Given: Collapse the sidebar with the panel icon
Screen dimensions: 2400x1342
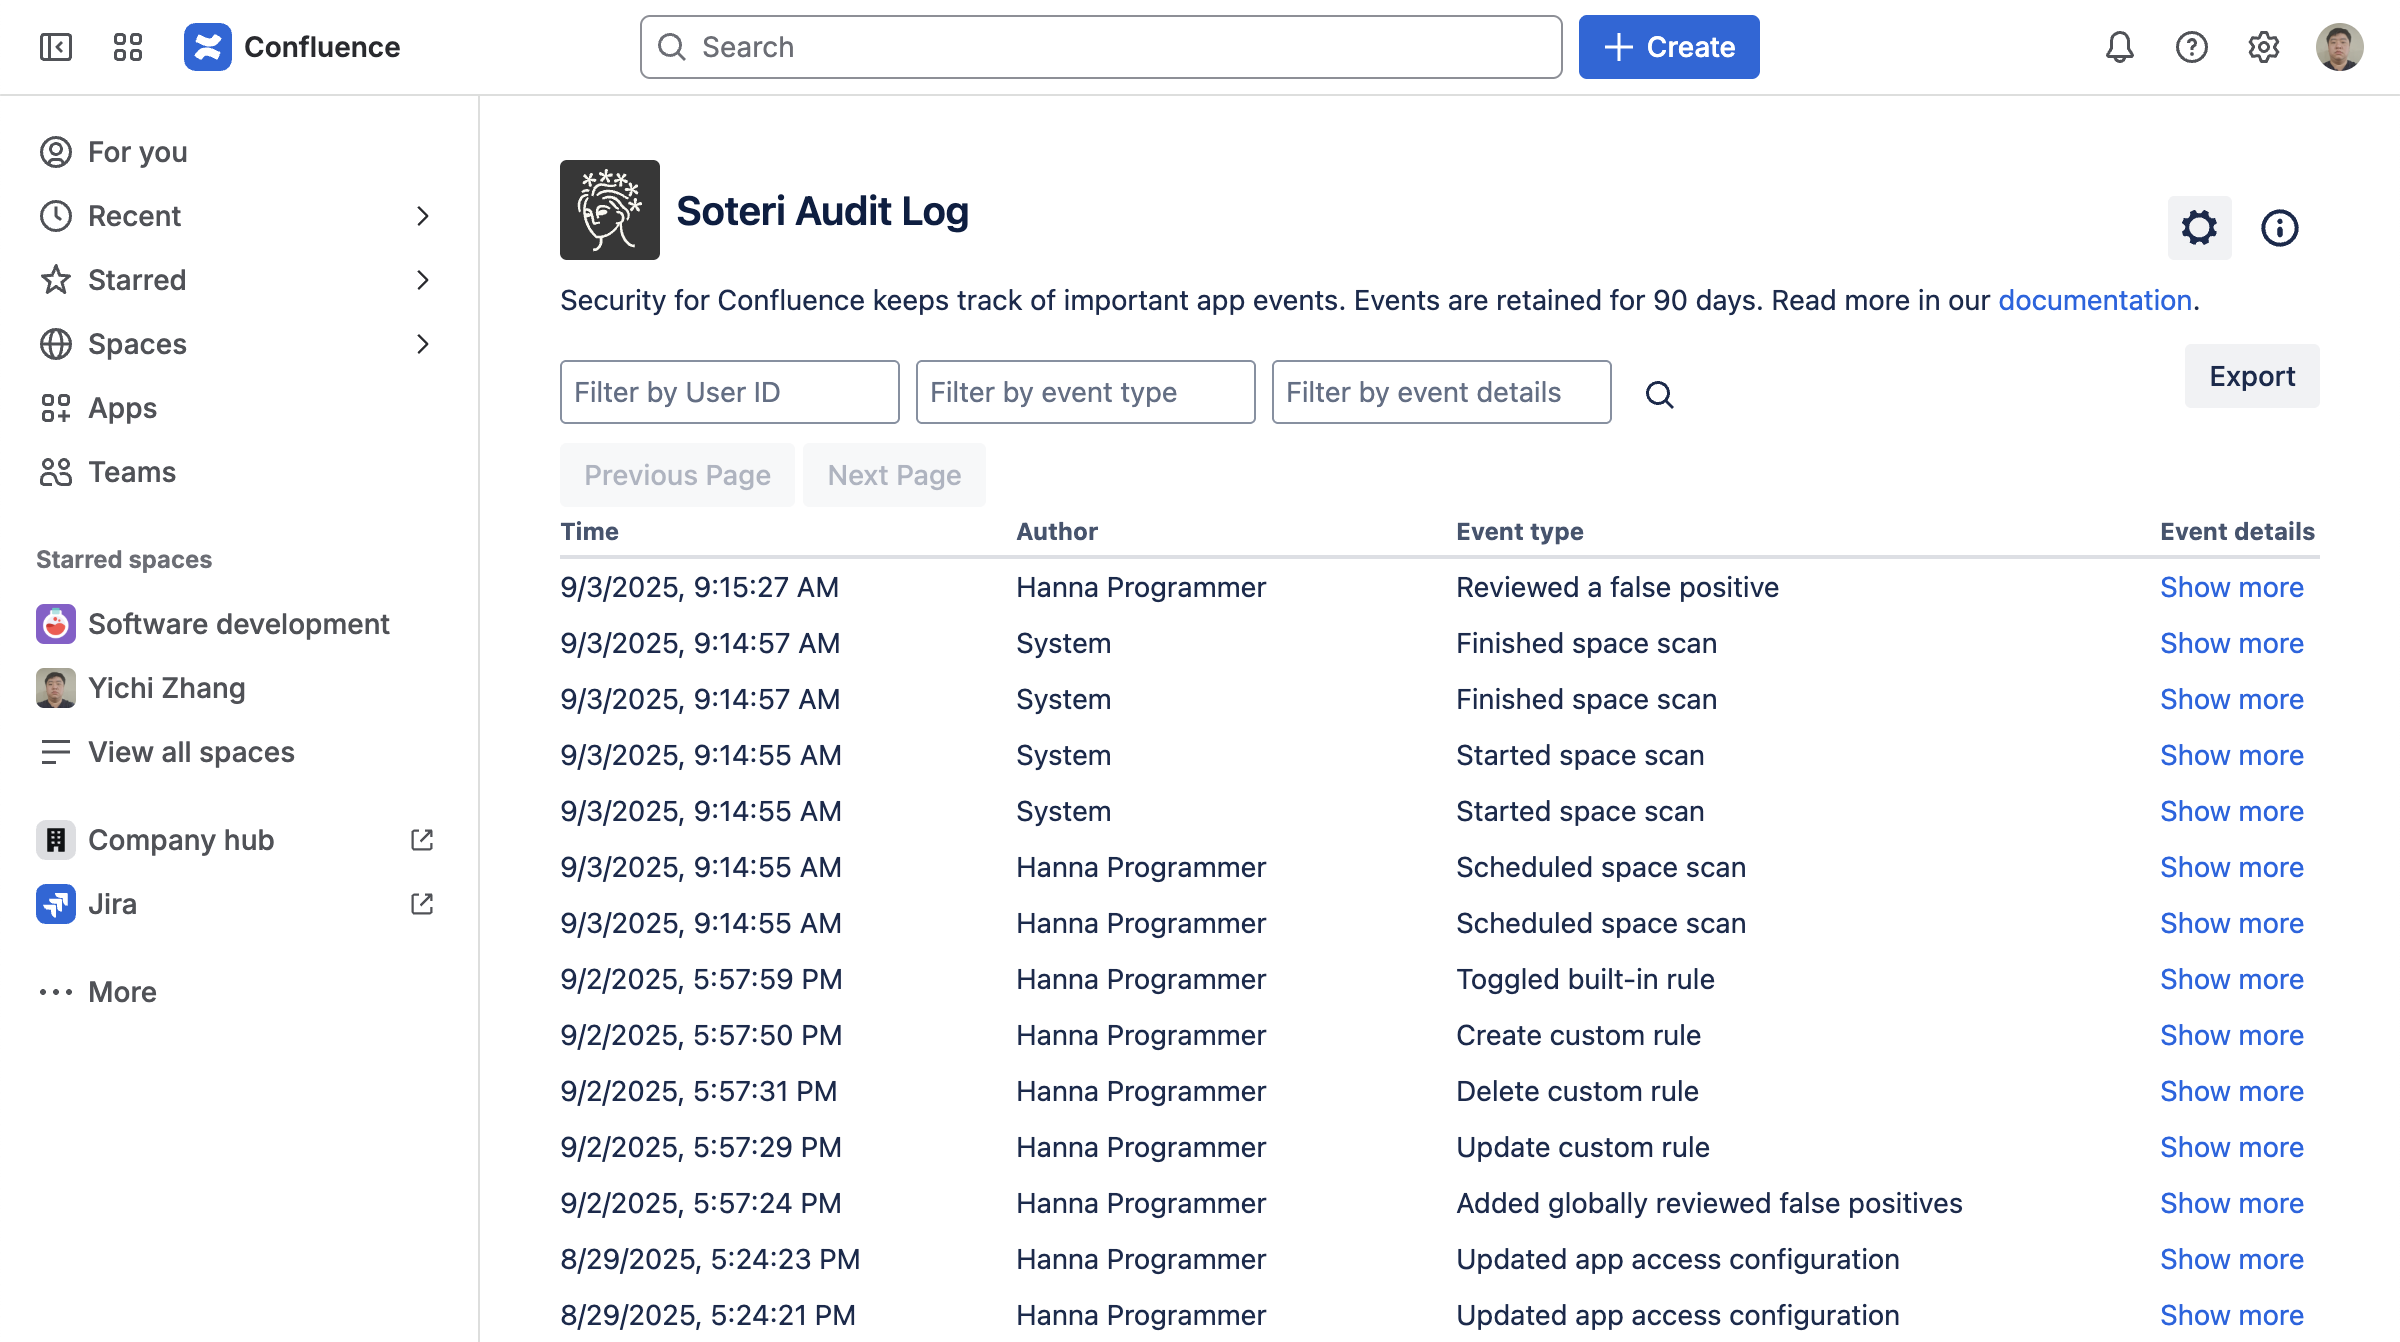Looking at the screenshot, I should 56,47.
